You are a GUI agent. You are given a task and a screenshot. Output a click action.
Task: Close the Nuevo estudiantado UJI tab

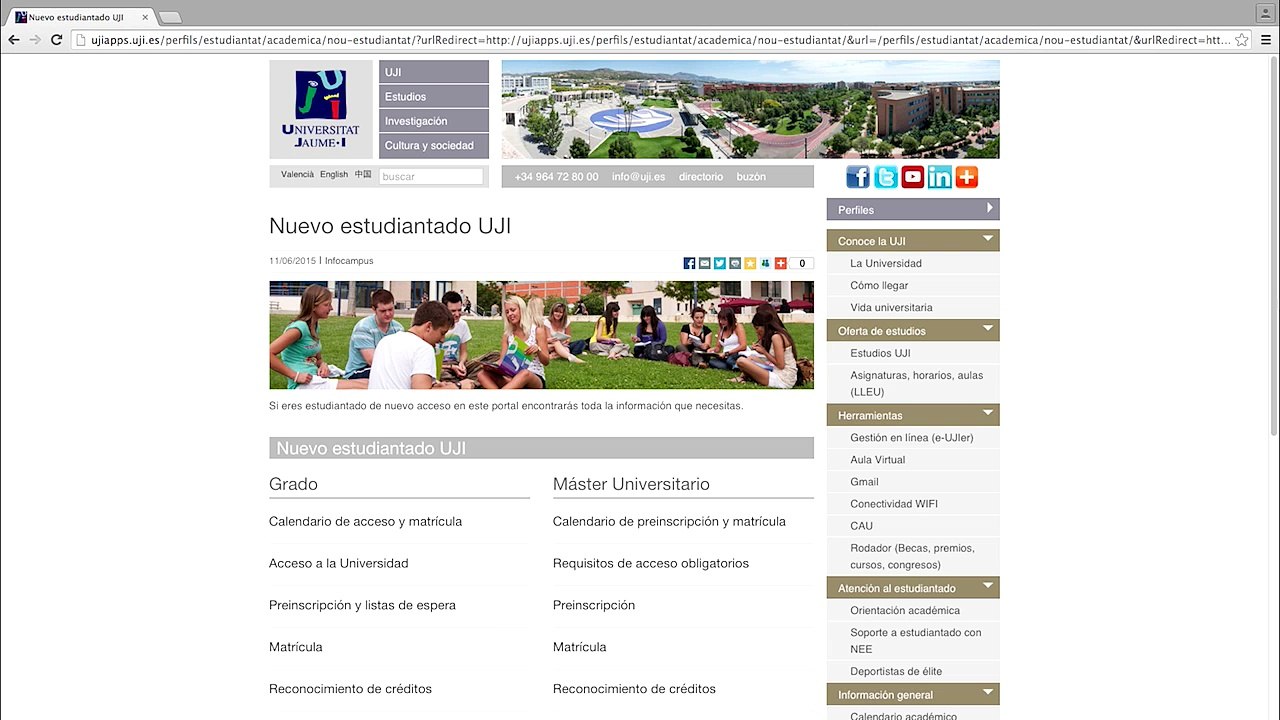click(x=145, y=17)
